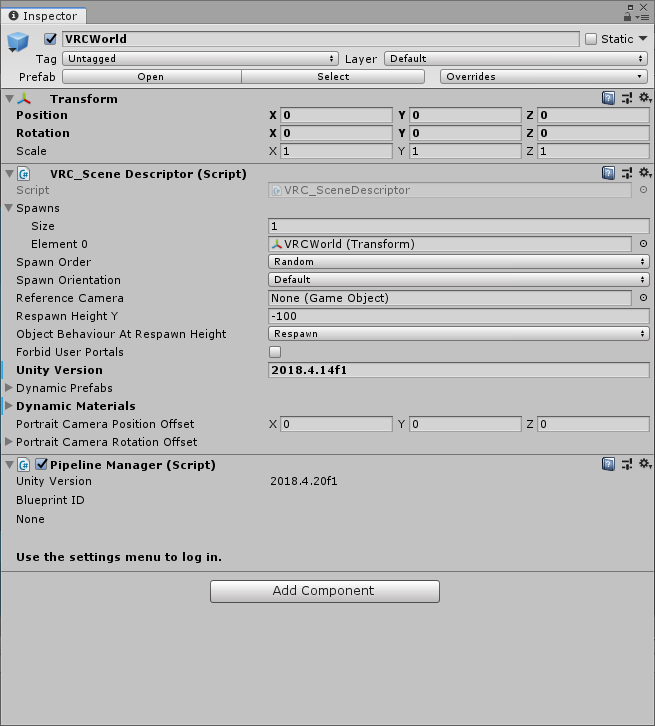Open Spawn Order dropdown

[459, 262]
